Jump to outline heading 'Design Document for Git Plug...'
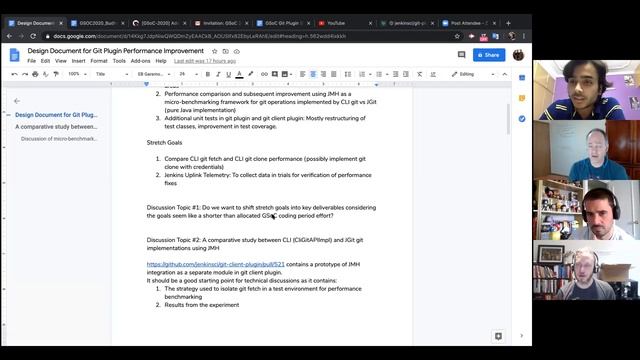The width and height of the screenshot is (640, 360). pyautogui.click(x=56, y=115)
